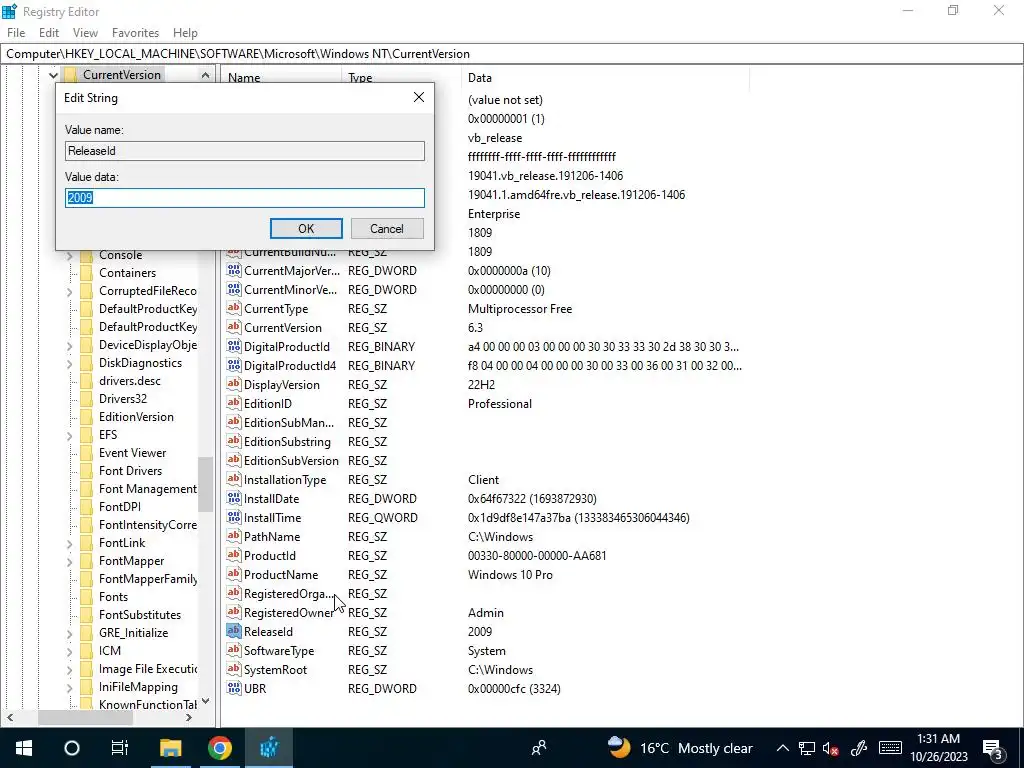Open the Help menu
Screen dimensions: 1024x768
pos(185,33)
